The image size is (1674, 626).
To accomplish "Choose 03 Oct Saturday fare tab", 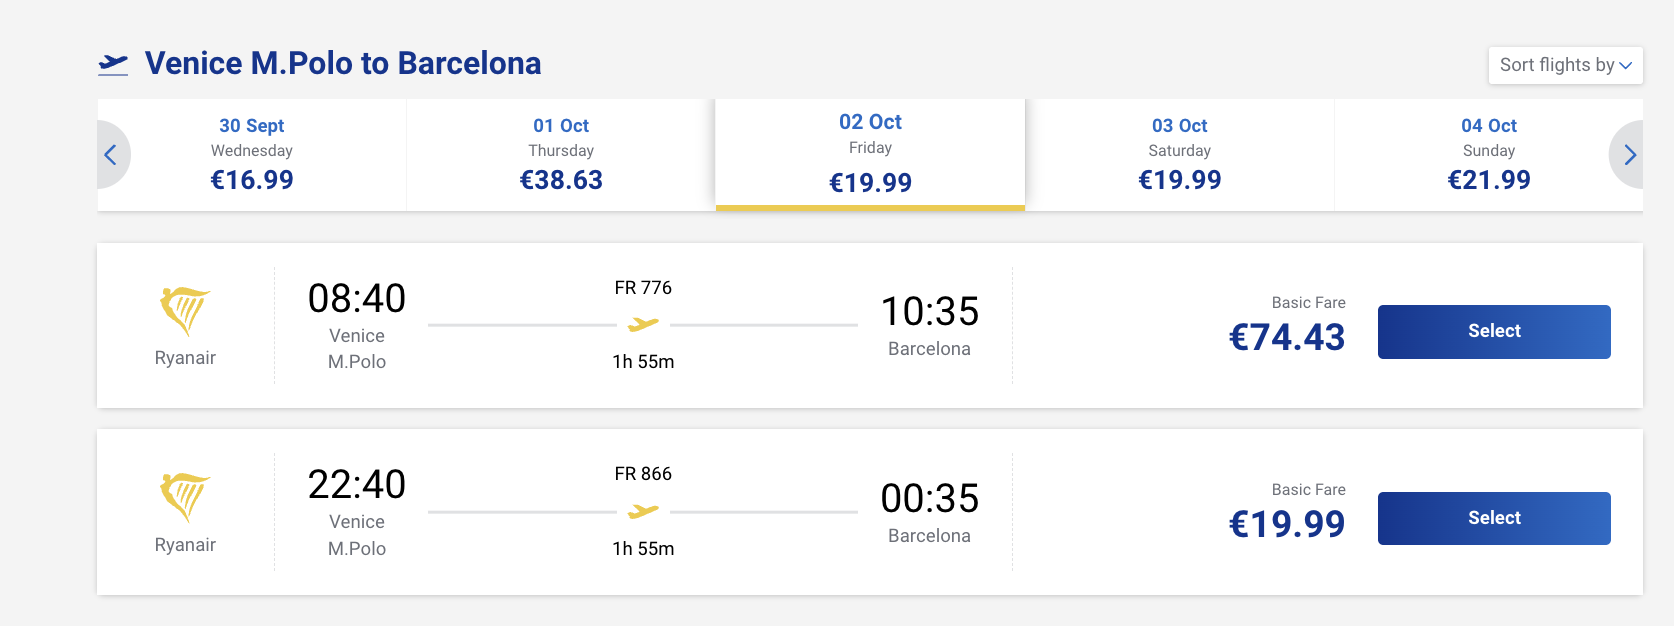I will [x=1180, y=155].
